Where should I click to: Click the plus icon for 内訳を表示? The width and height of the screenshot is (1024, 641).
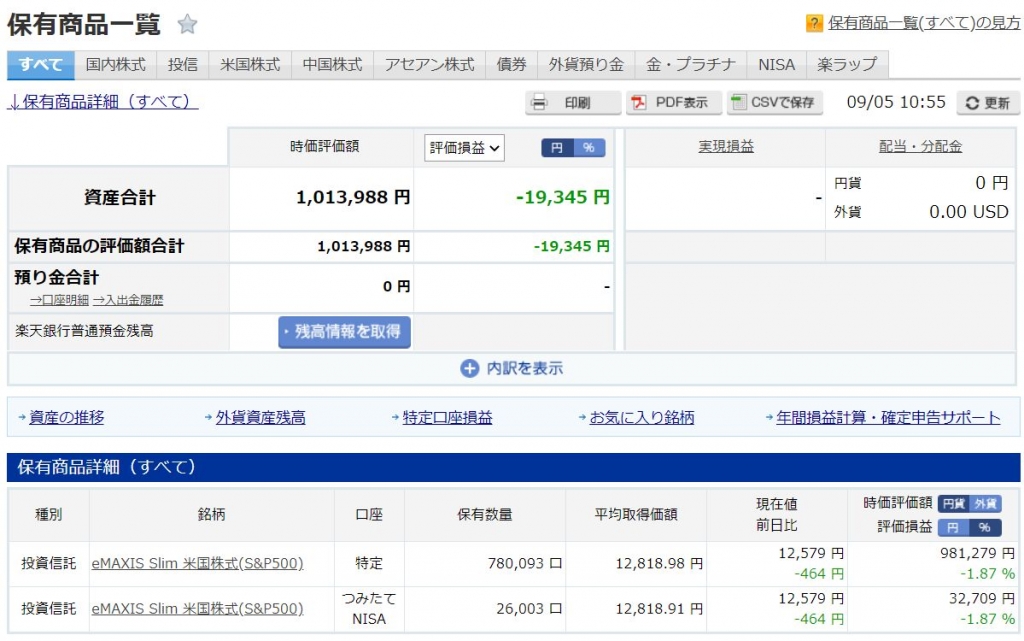click(x=470, y=368)
